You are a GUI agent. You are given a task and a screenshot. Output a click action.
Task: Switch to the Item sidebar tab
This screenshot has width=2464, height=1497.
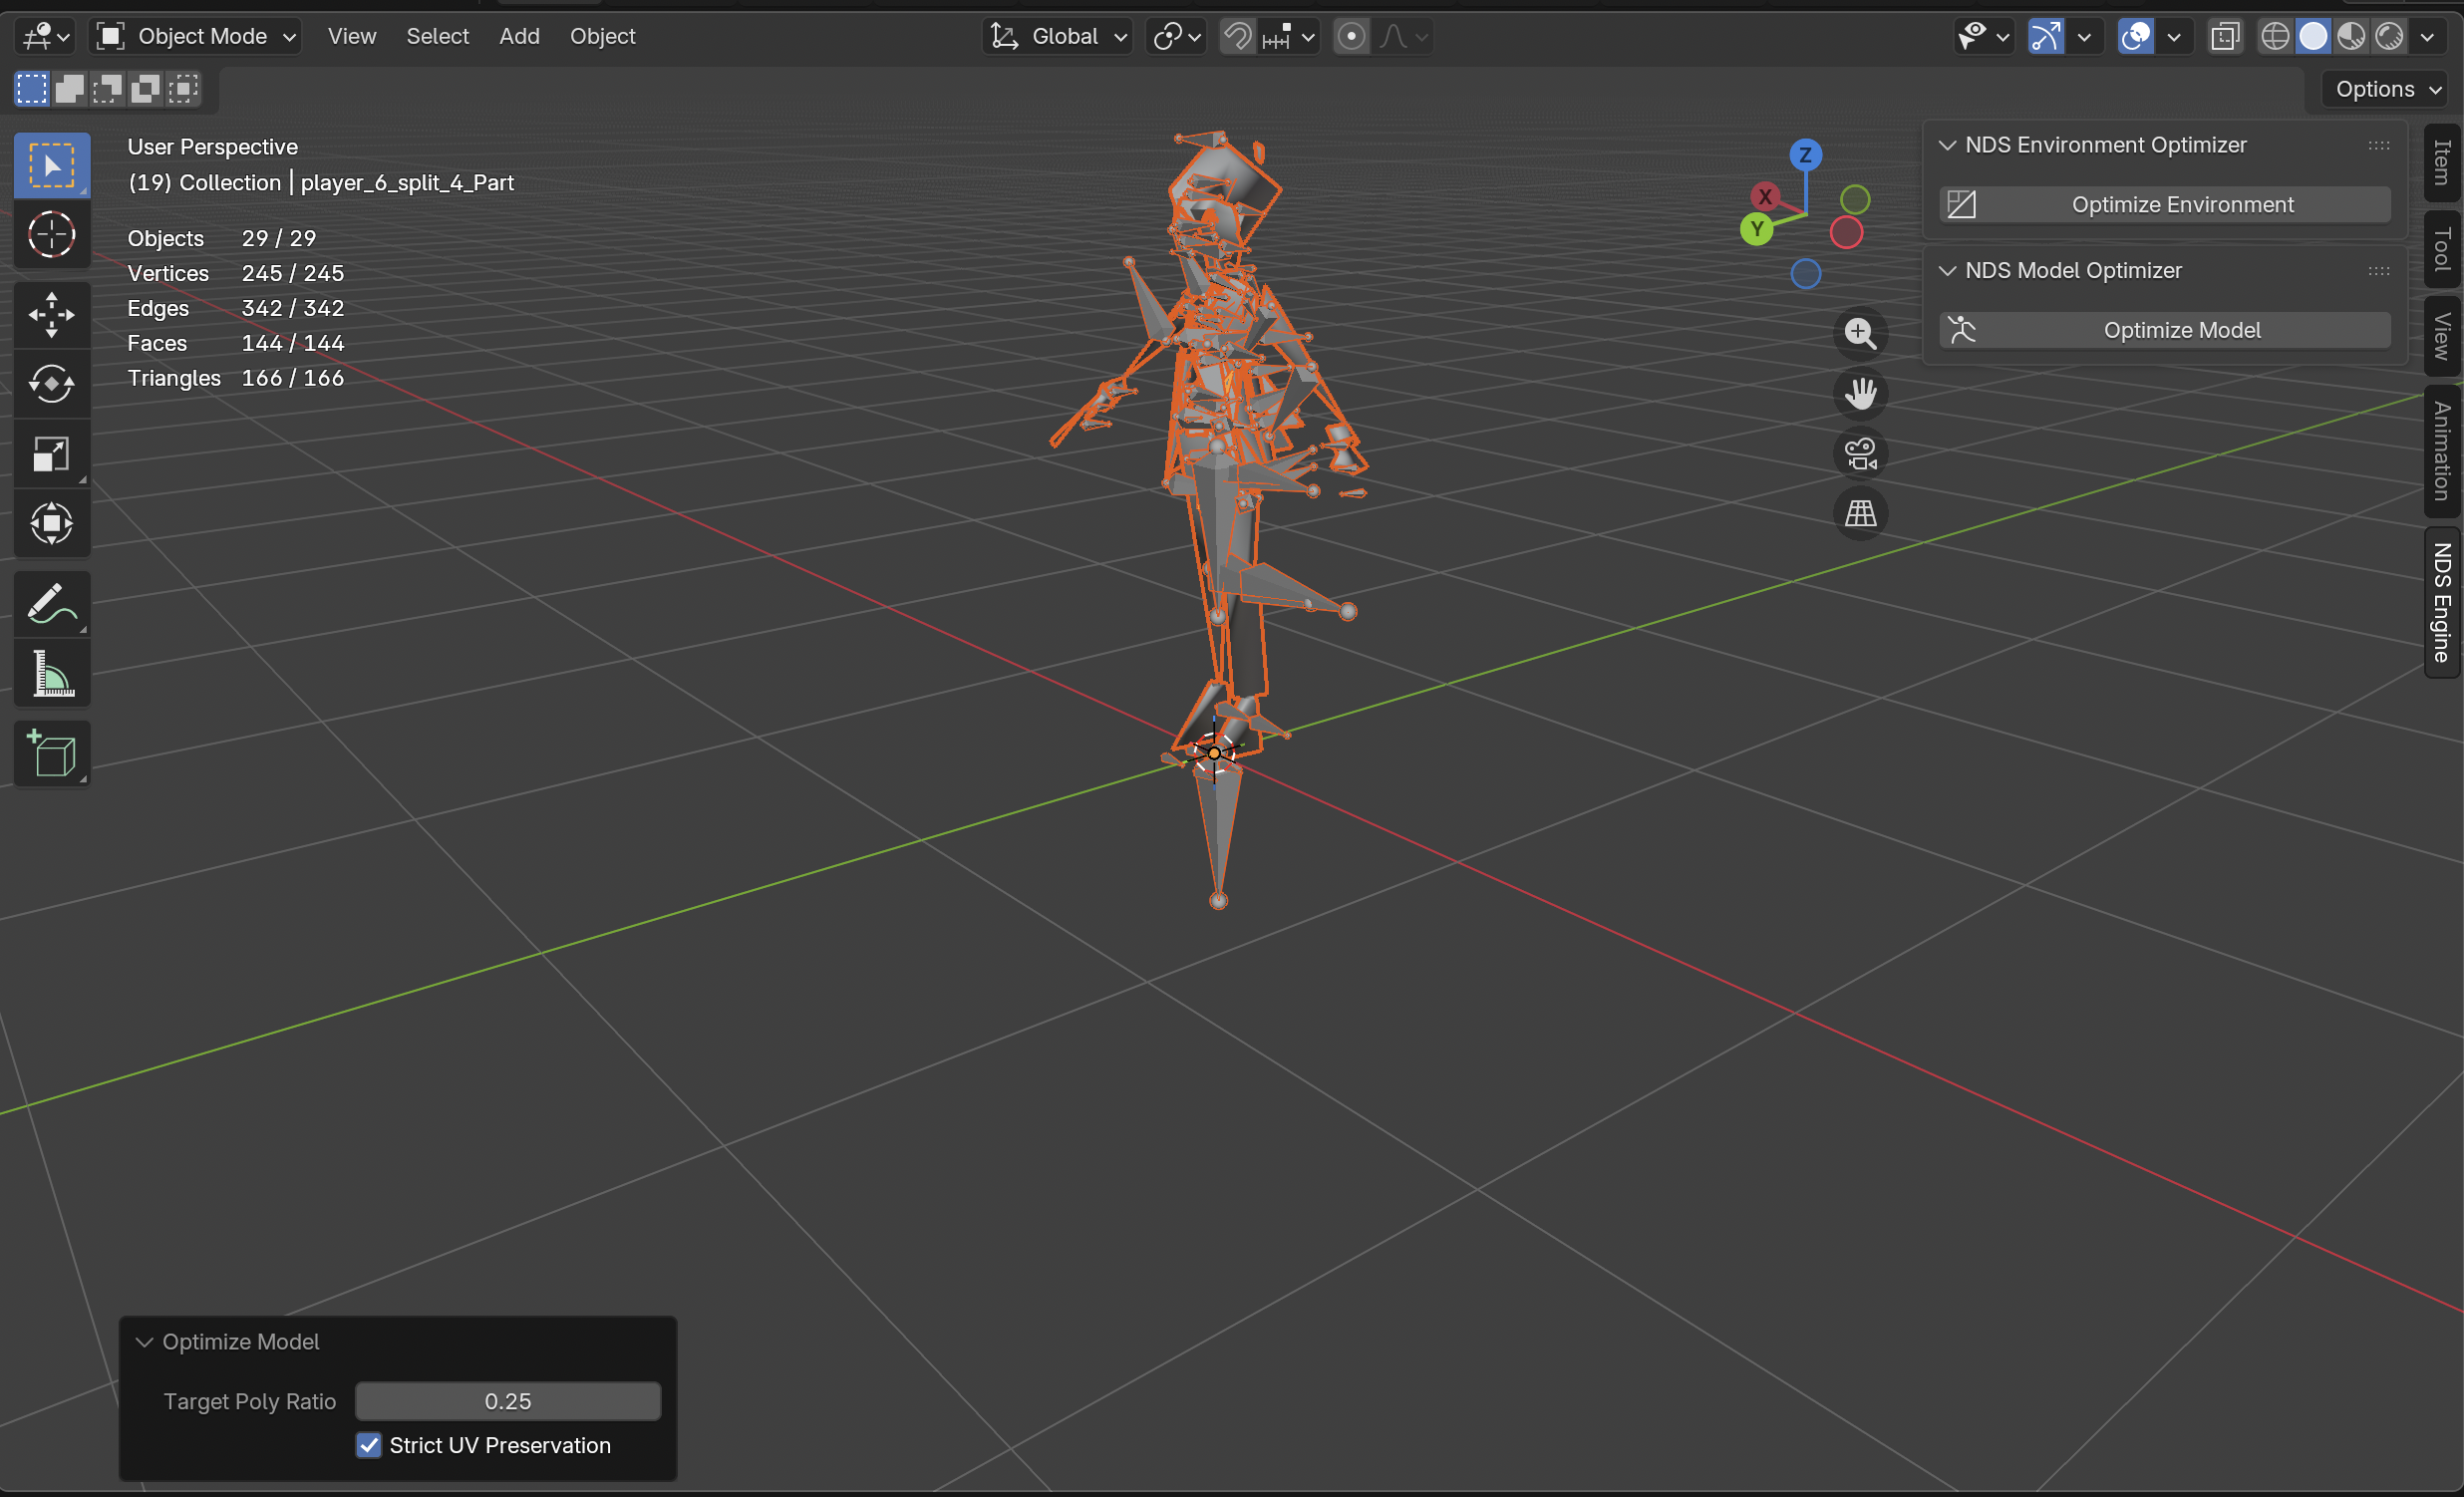(2442, 162)
